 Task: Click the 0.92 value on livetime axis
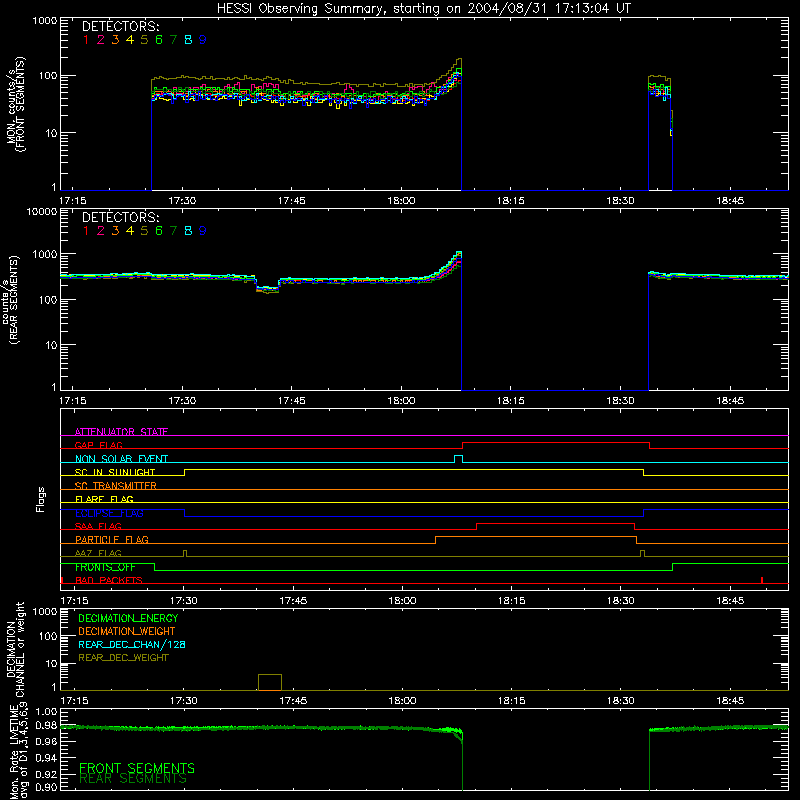pyautogui.click(x=47, y=774)
